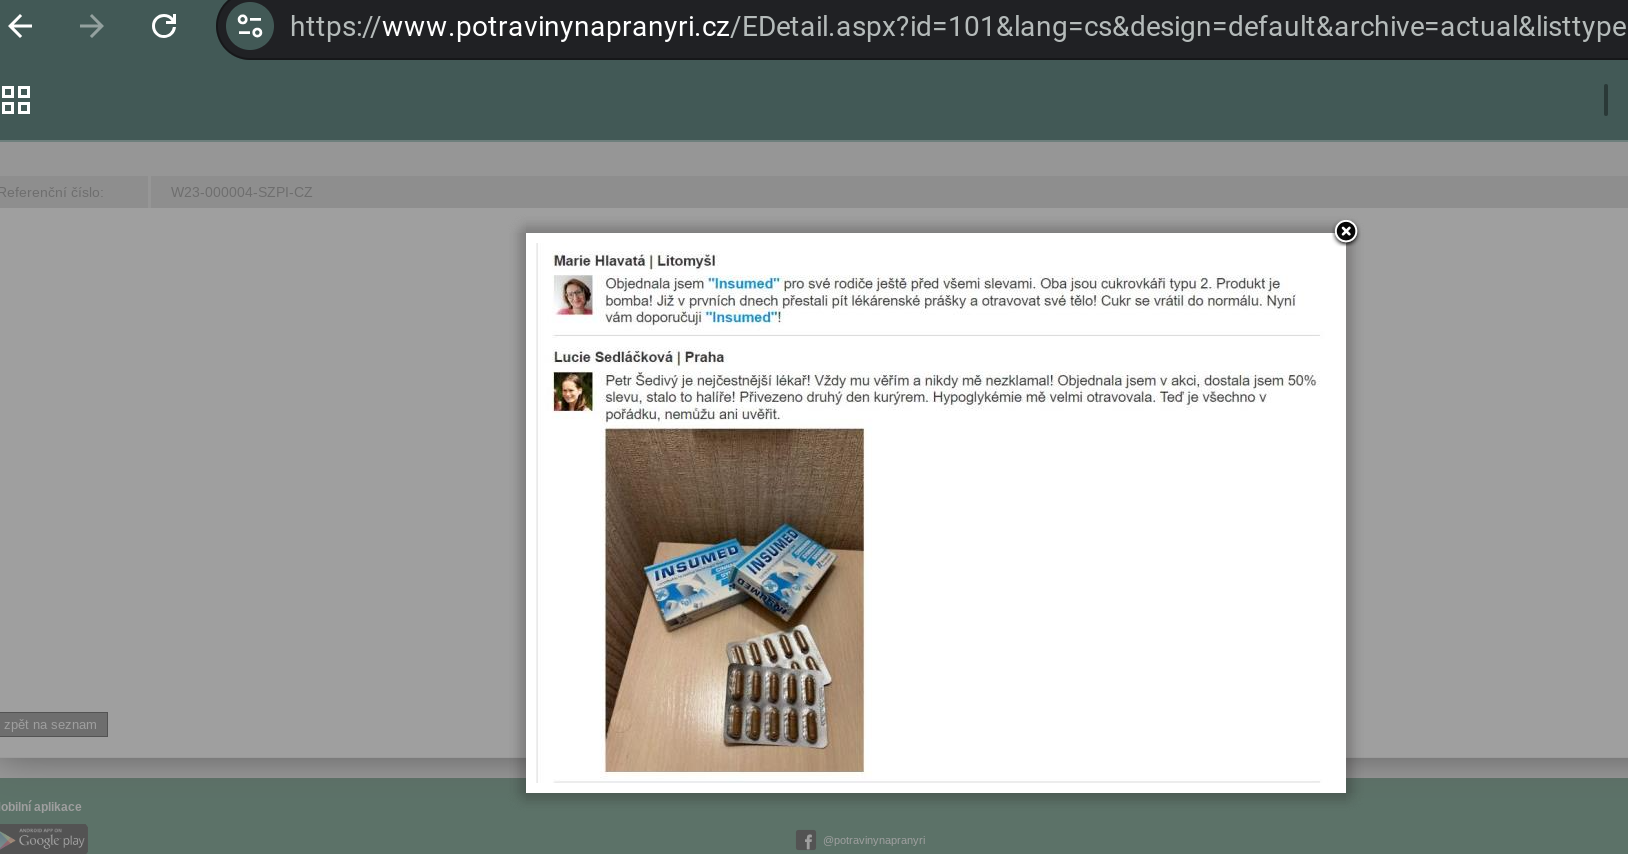Viewport: 1628px width, 854px height.
Task: Click the "Mobilní aplikace" footer heading
Action: [x=41, y=807]
